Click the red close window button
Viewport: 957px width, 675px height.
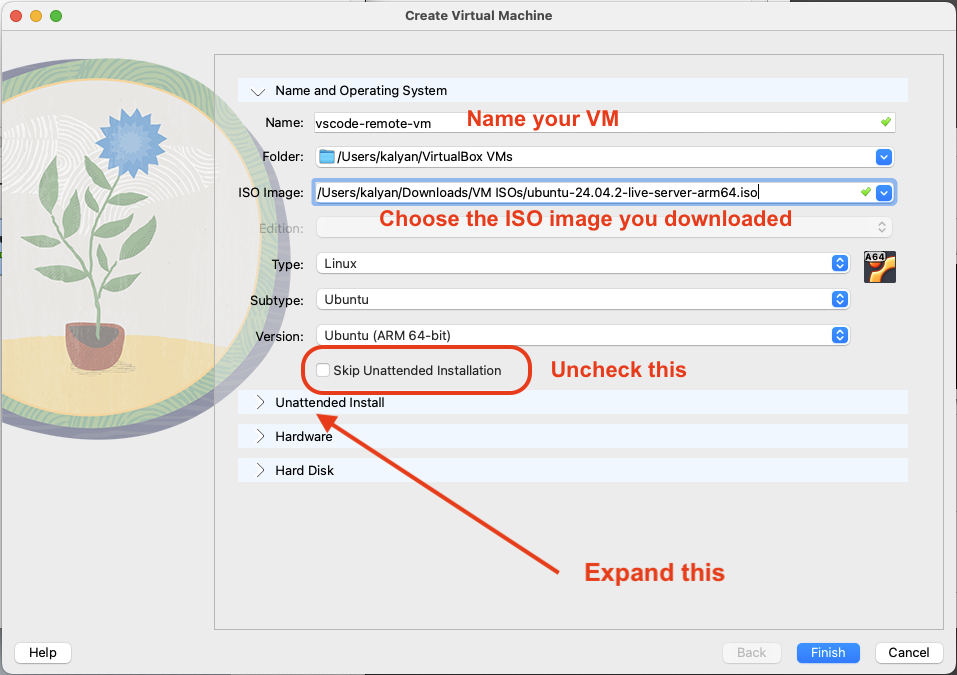[x=16, y=16]
